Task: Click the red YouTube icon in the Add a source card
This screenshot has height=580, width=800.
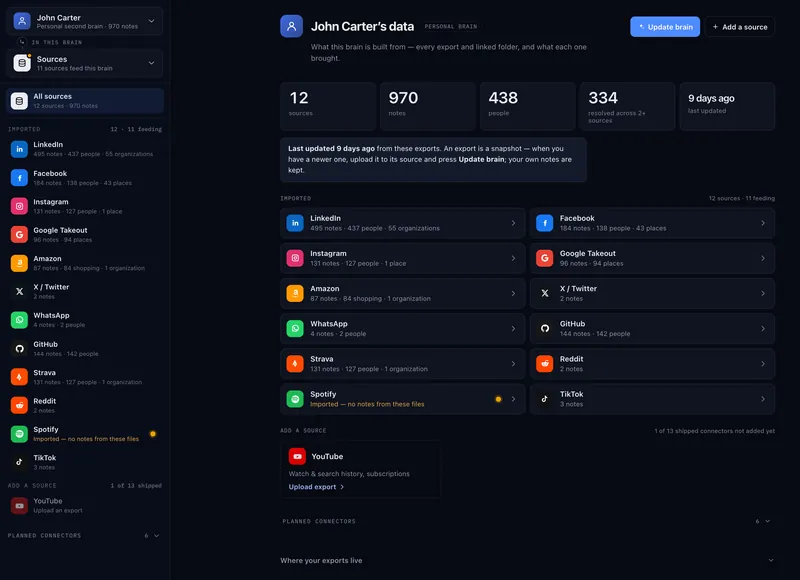Action: click(297, 456)
